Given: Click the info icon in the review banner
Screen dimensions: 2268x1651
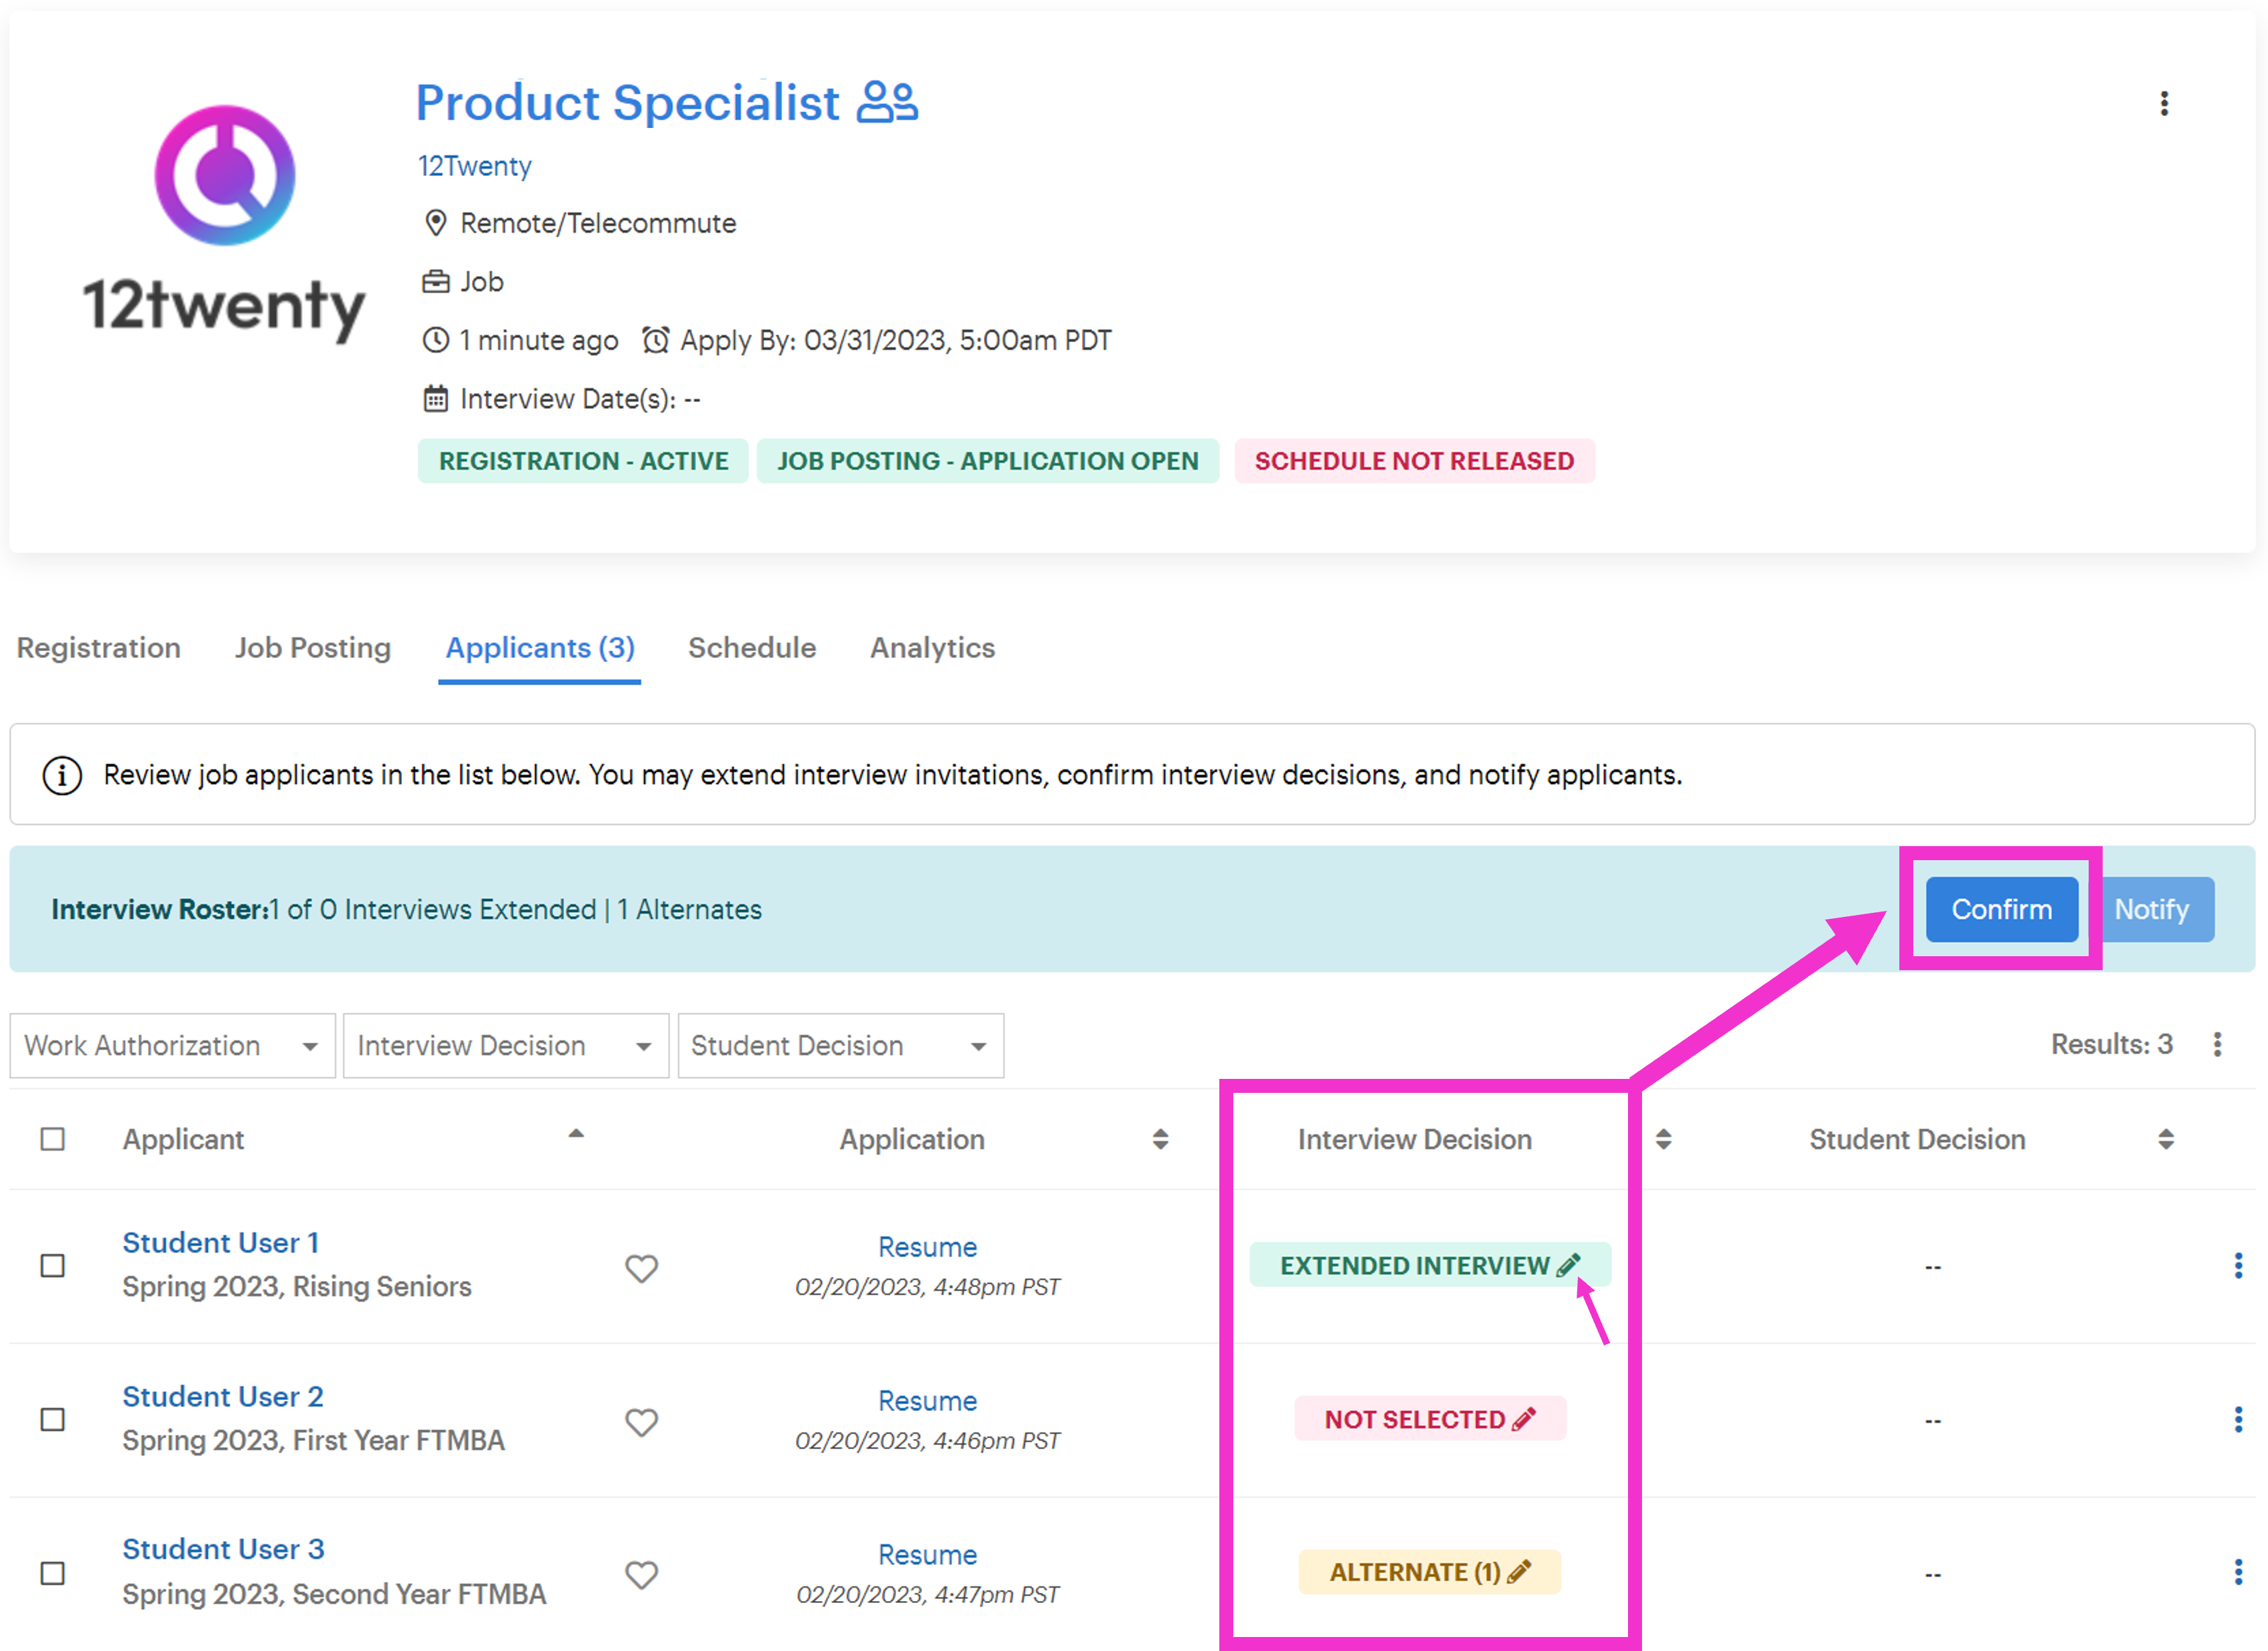Looking at the screenshot, I should pos(62,775).
